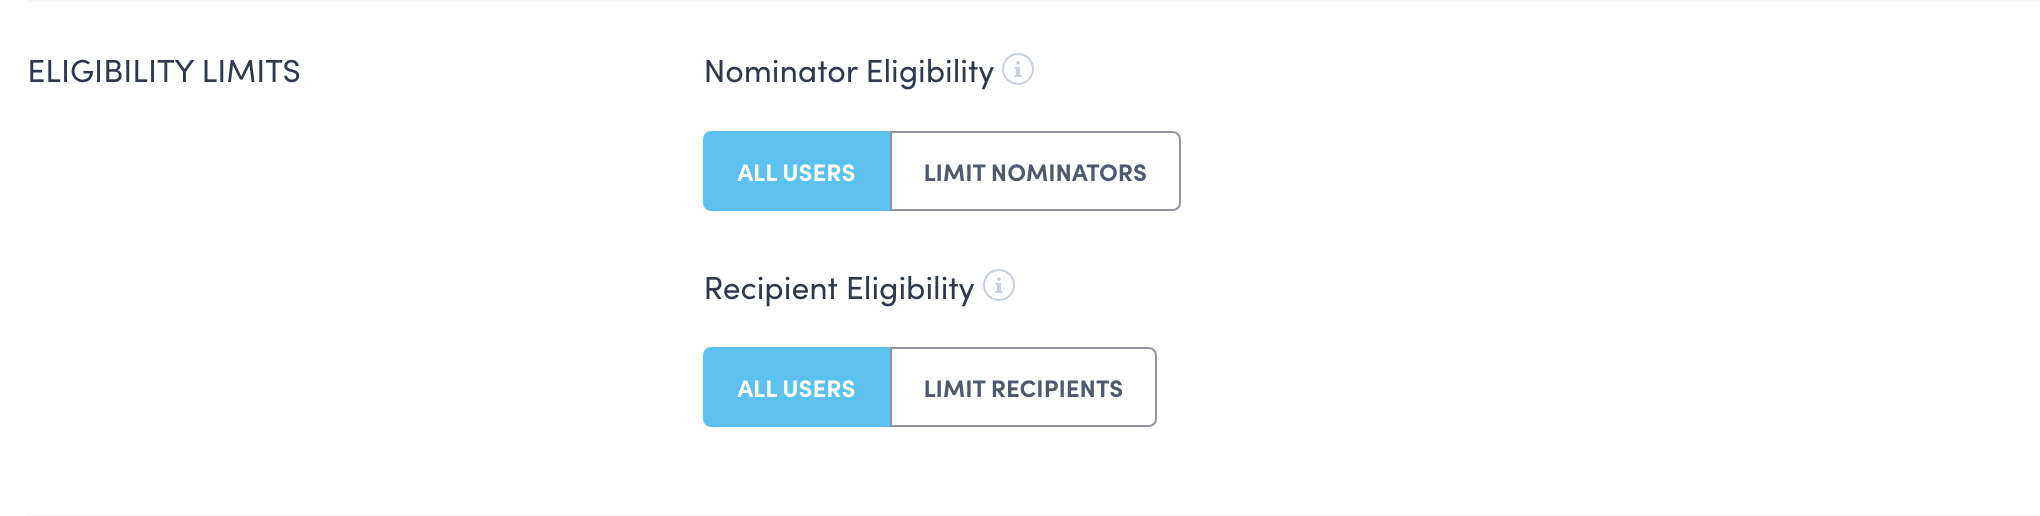Choose All Users under Recipient Eligibility
The width and height of the screenshot is (2040, 516).
(796, 388)
